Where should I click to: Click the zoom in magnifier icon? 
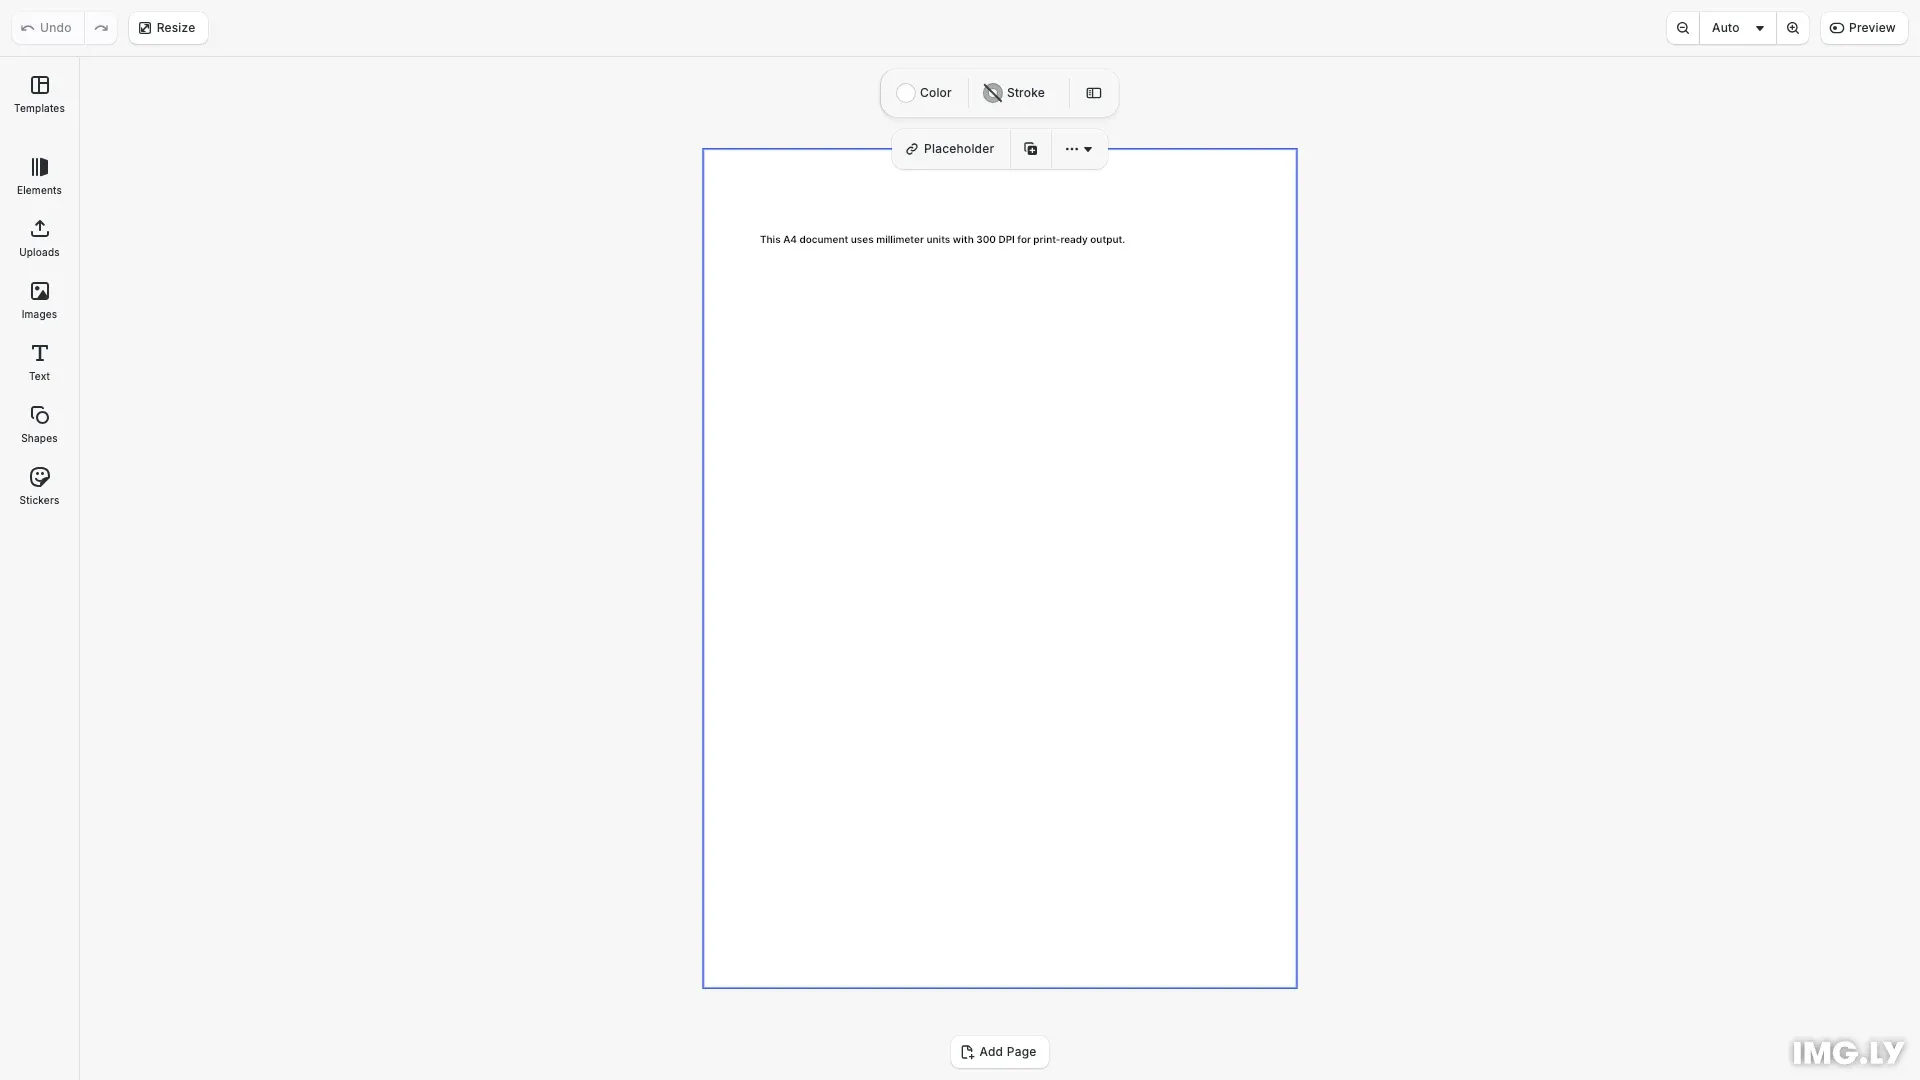pyautogui.click(x=1793, y=27)
